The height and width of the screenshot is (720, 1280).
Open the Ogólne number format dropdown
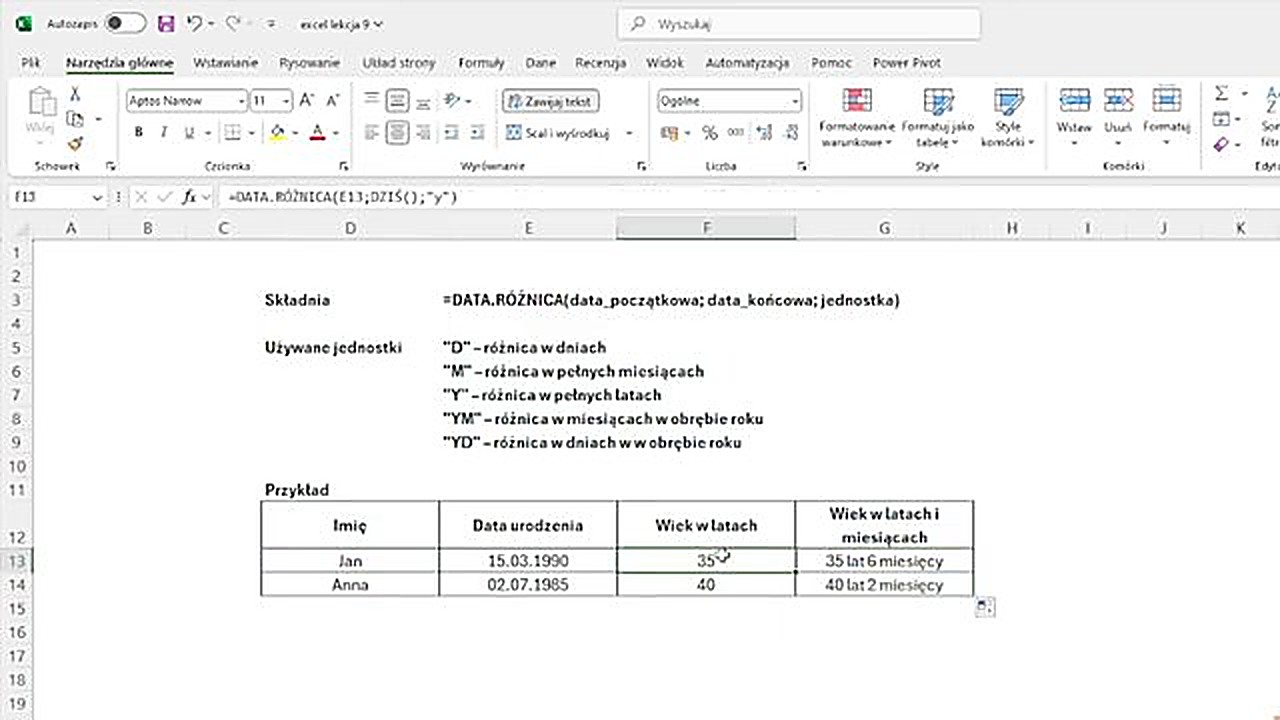point(793,100)
